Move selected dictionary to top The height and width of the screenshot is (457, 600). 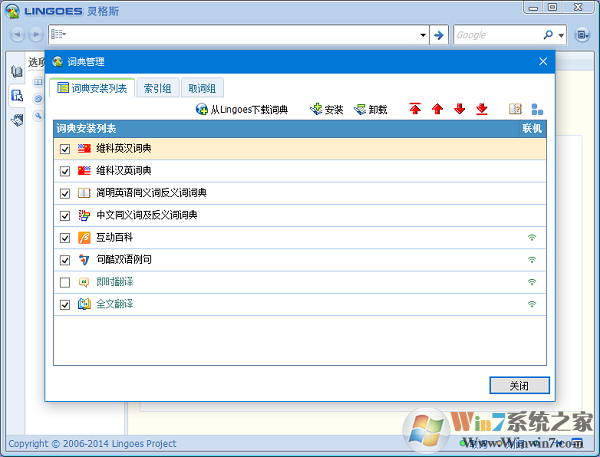click(415, 109)
